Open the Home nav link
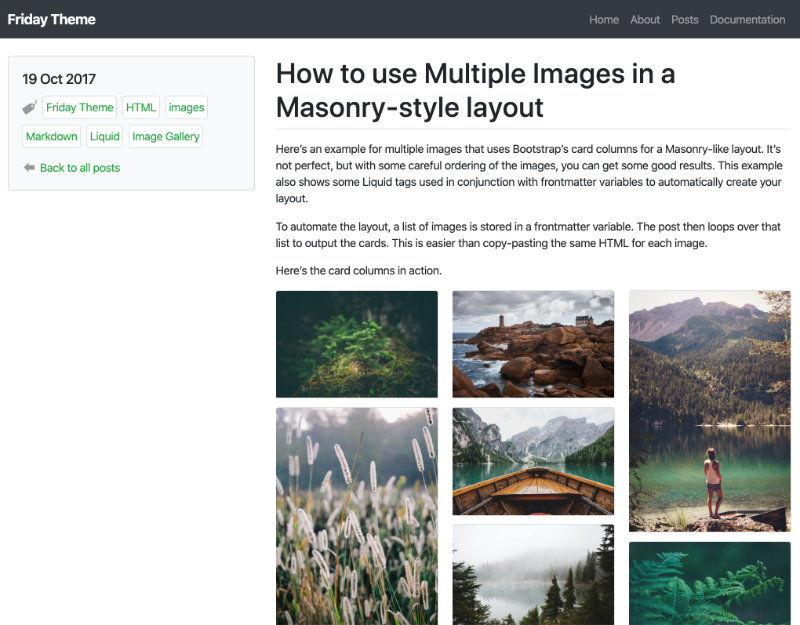Screen dimensions: 800x625 tap(604, 19)
